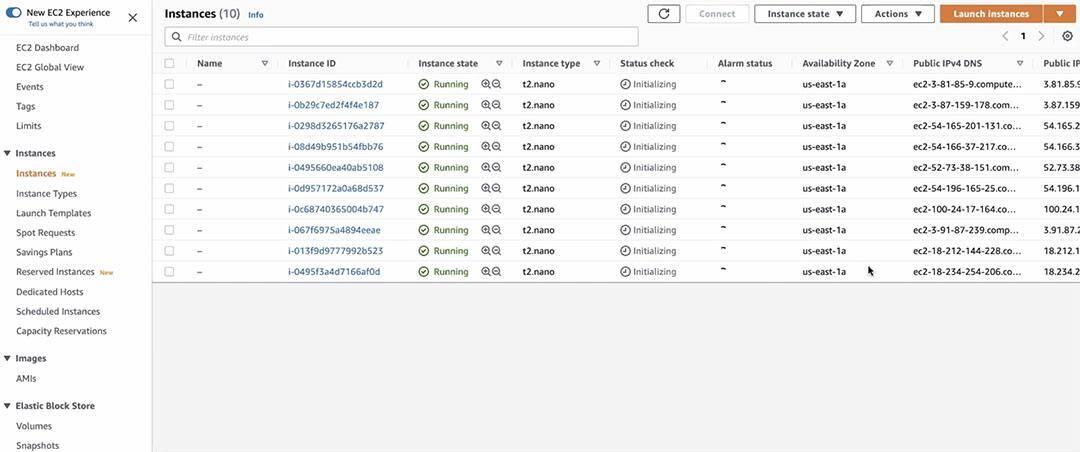The image size is (1080, 452).
Task: Check the box for instance i-0495f3a4d7166af0d
Action: pyautogui.click(x=169, y=271)
